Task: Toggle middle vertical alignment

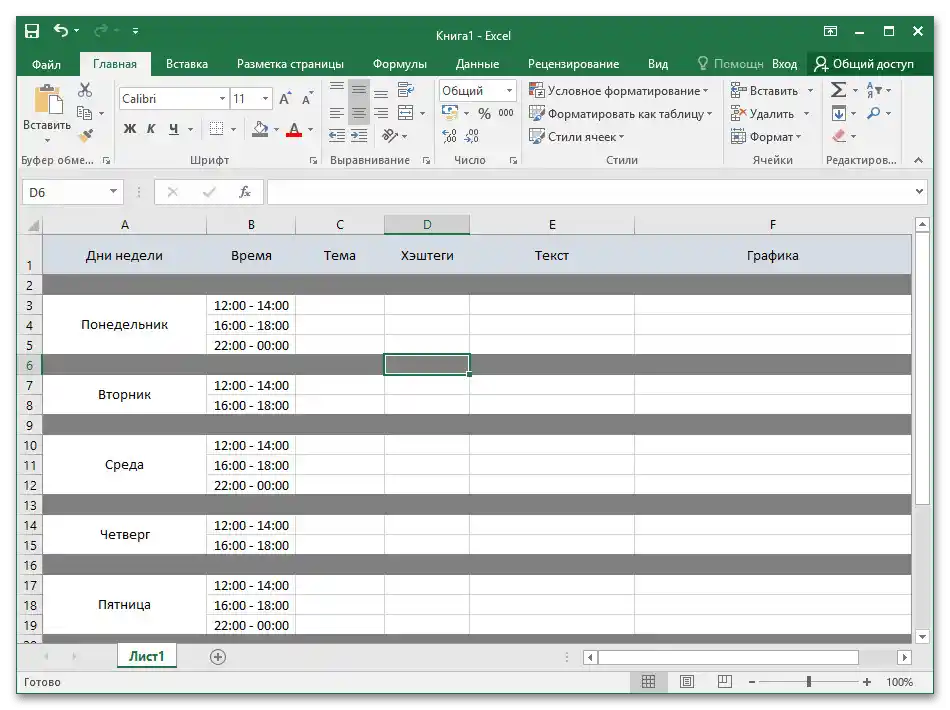Action: pos(359,90)
